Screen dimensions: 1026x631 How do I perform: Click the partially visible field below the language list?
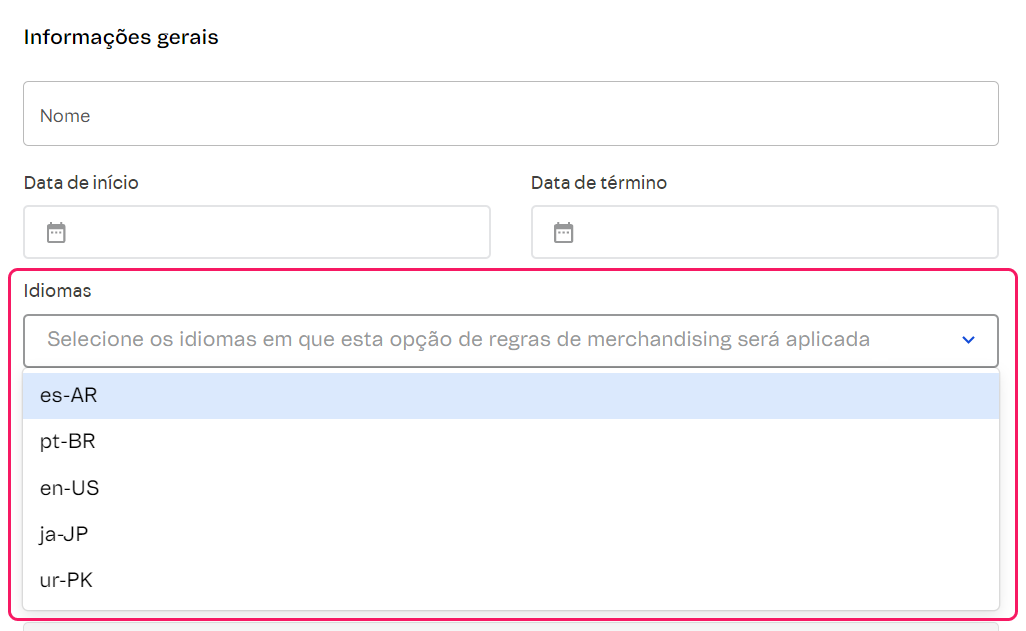coord(510,625)
